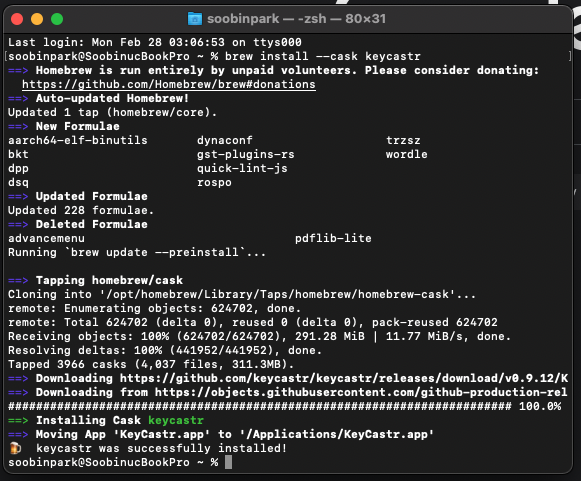Viewport: 581px width, 481px height.
Task: Click 'Updated 1 tap (homebrew/core).' line
Action: [113, 113]
